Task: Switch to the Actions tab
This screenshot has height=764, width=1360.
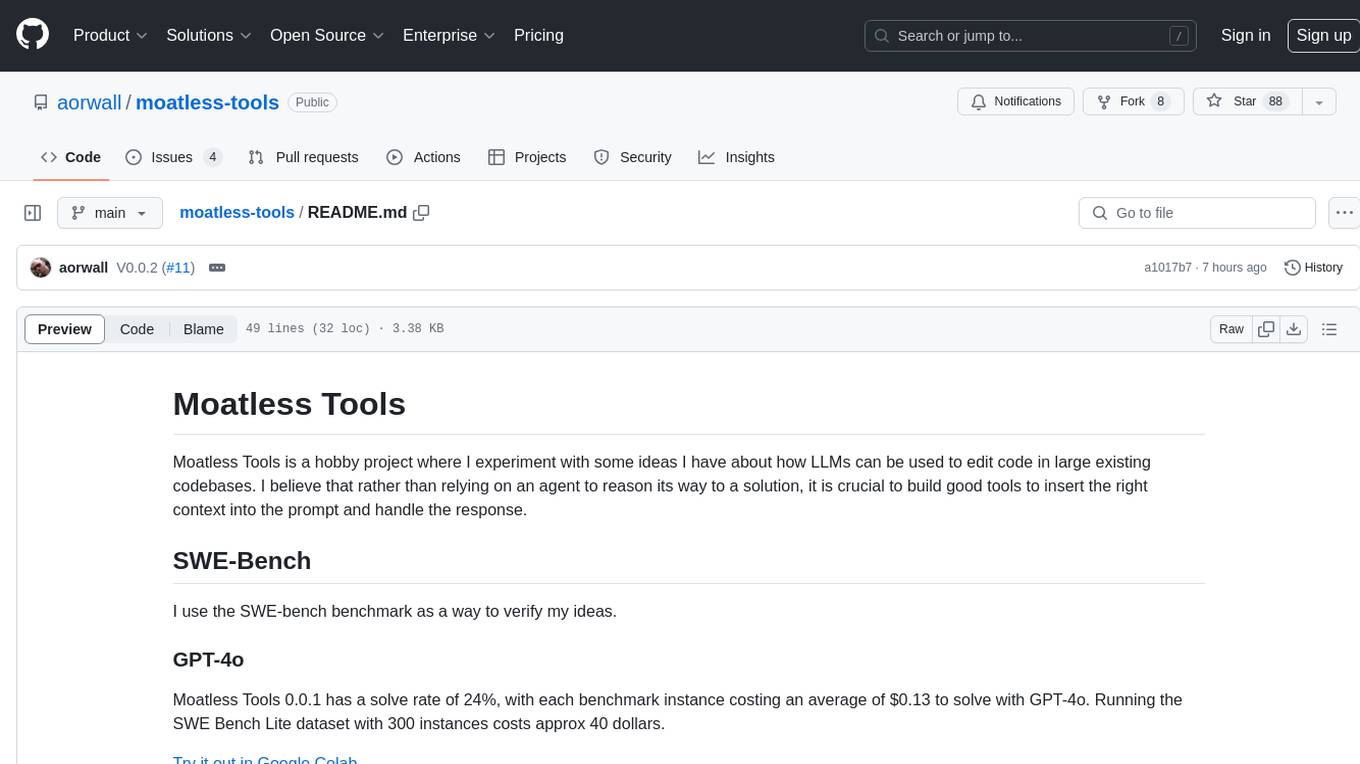Action: tap(423, 157)
